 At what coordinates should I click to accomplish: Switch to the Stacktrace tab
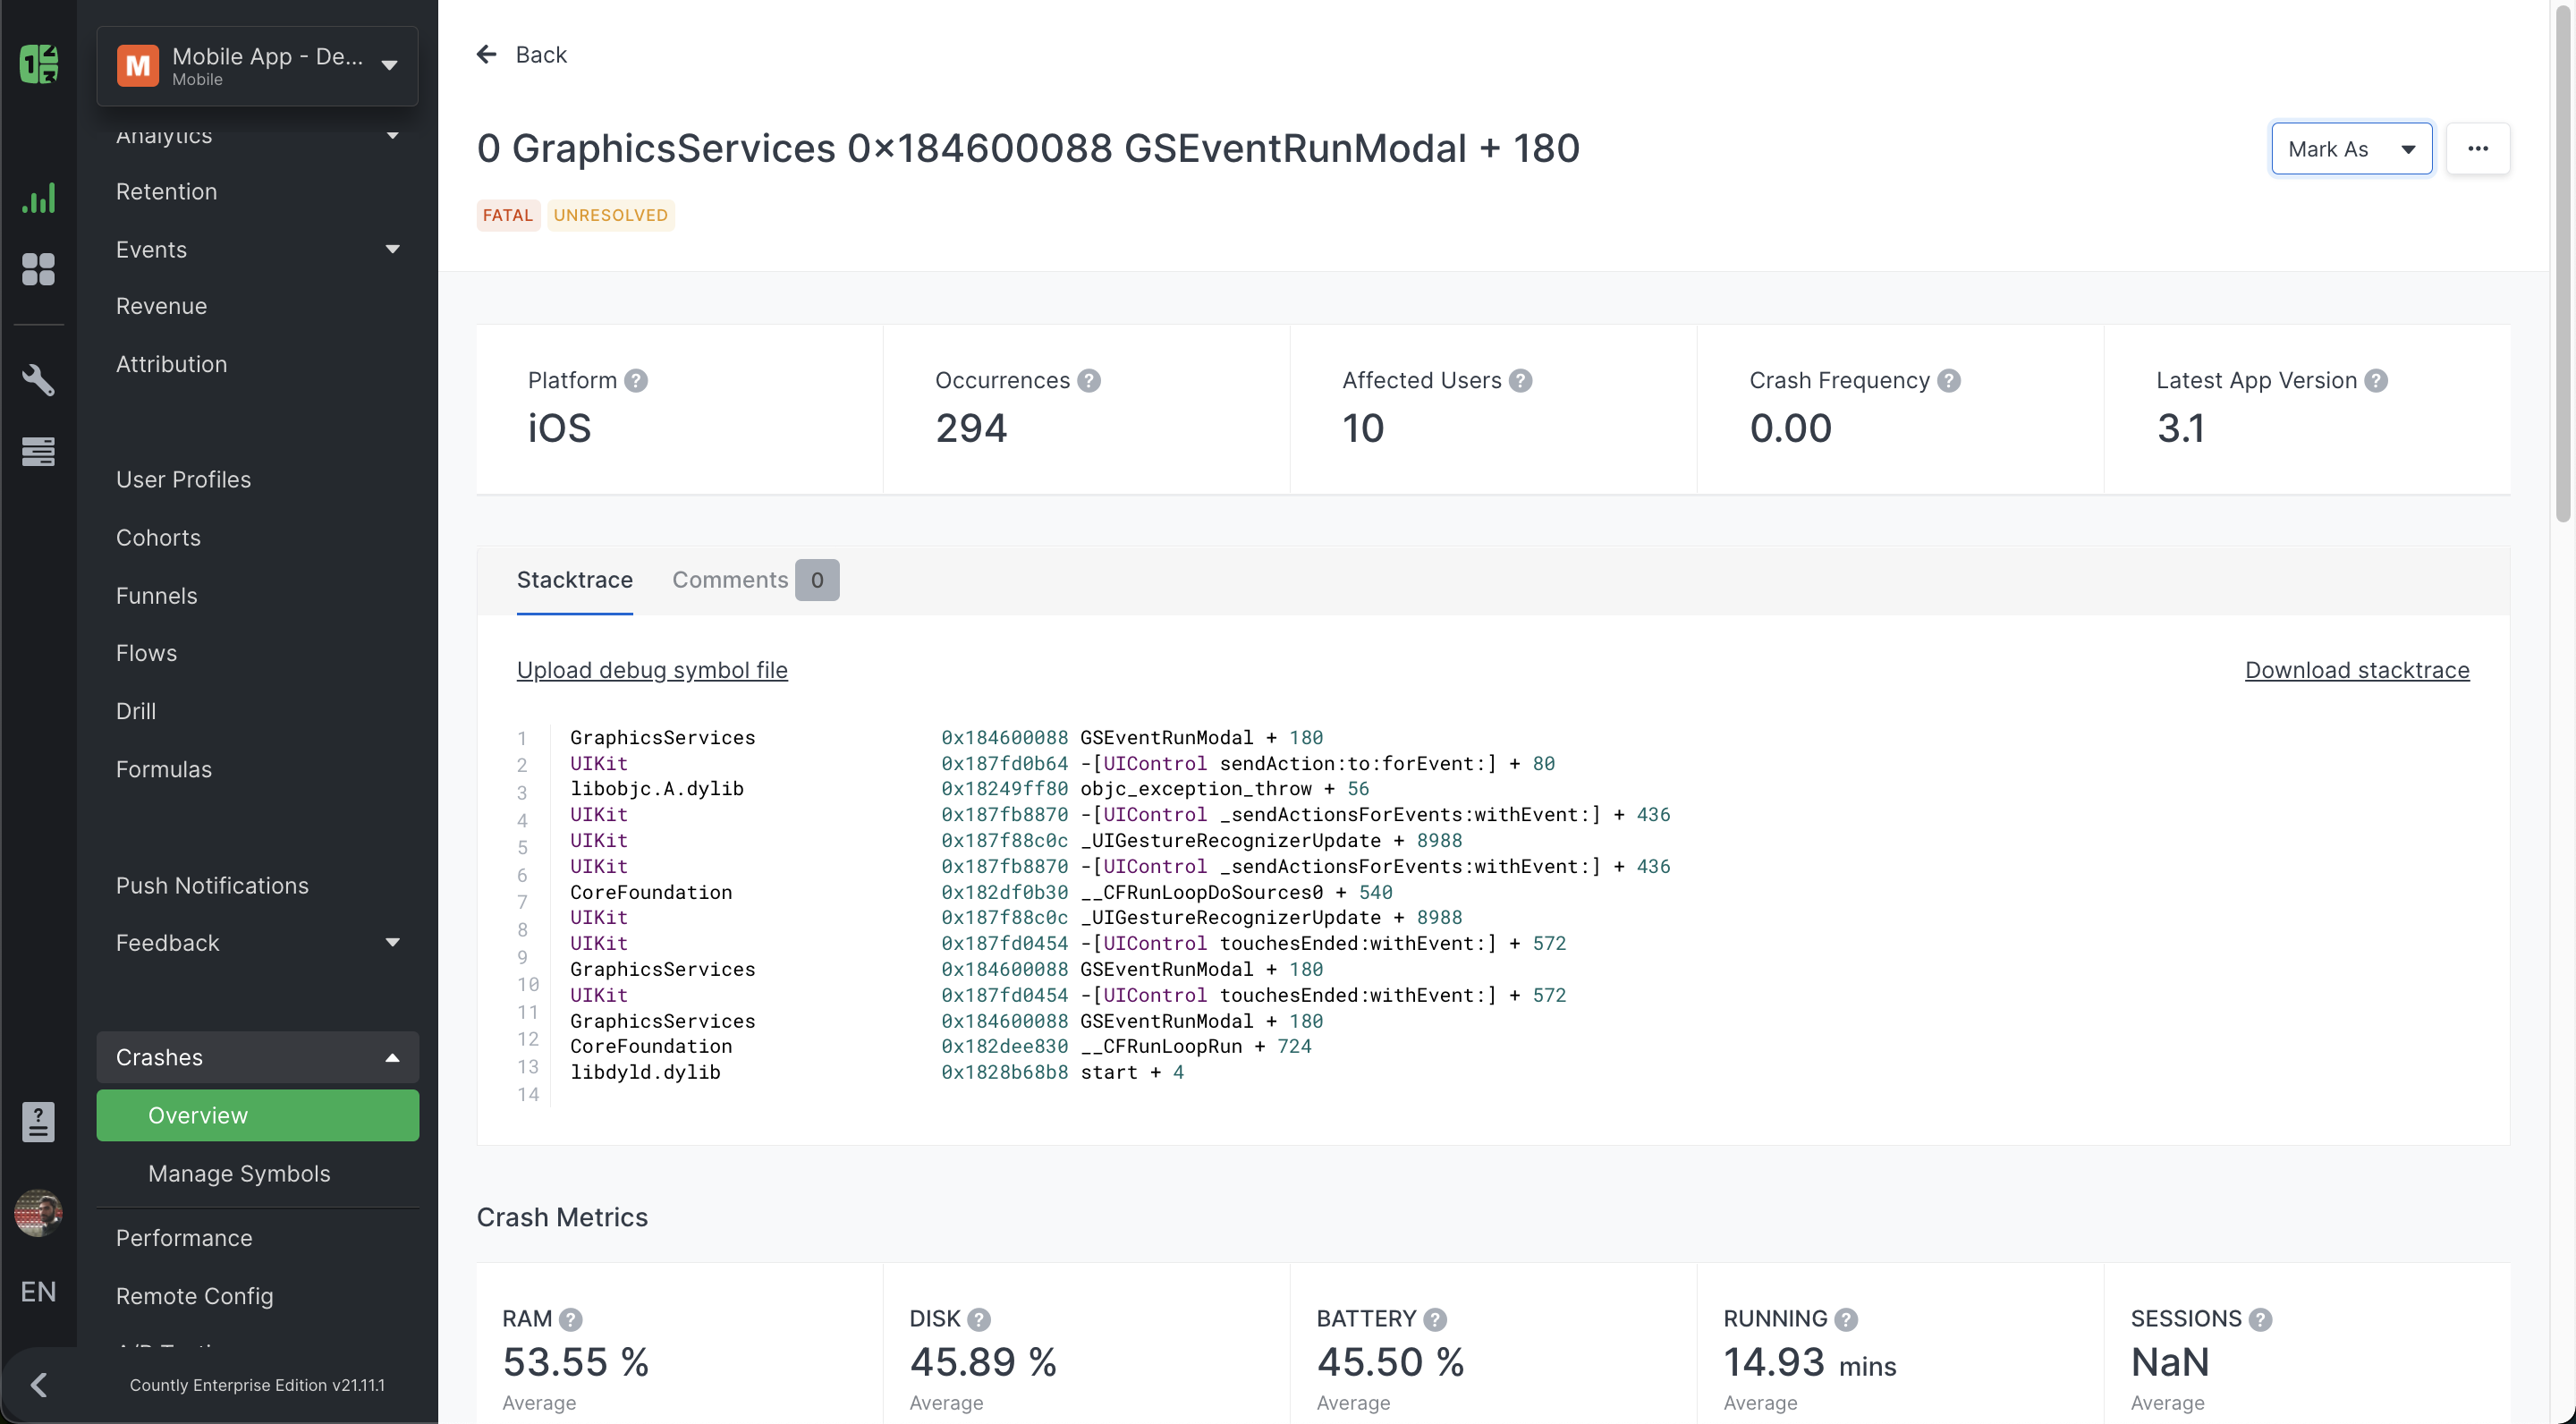575,580
